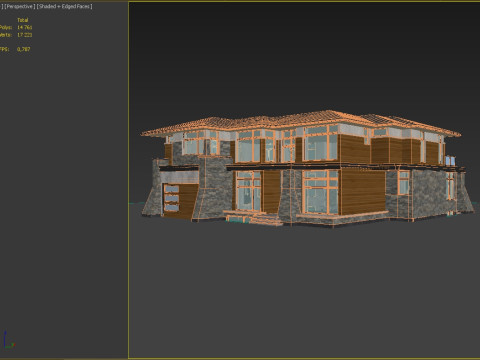Open the [Shaded + Edged Faces] shading menu
480x360 pixels.
tap(64, 6)
